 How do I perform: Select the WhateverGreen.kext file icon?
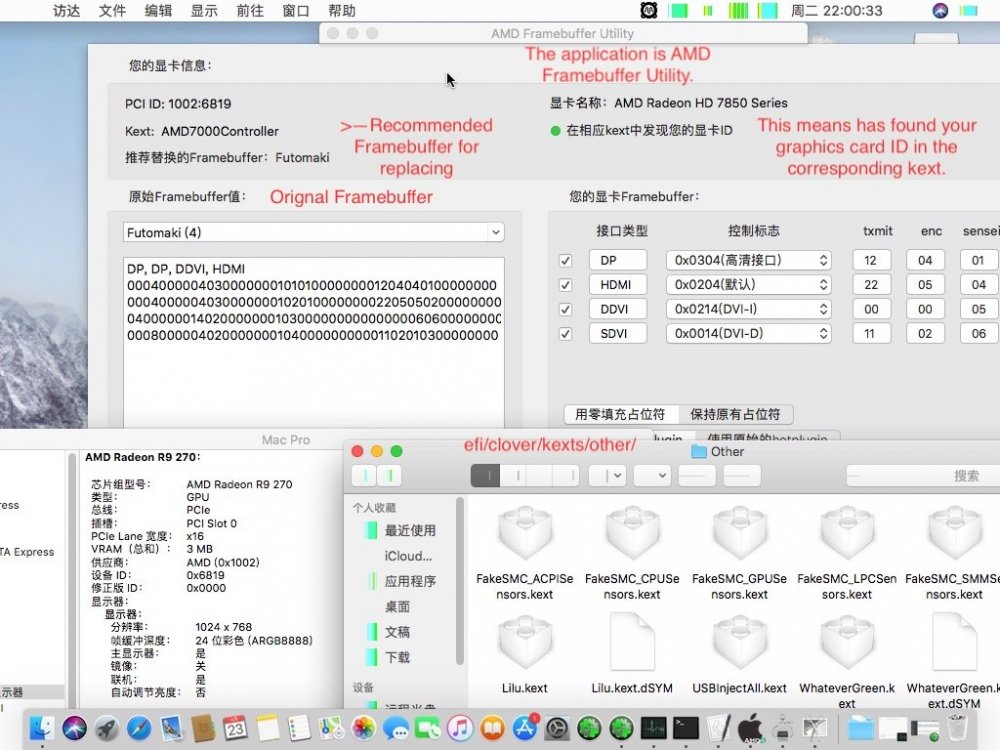[847, 643]
